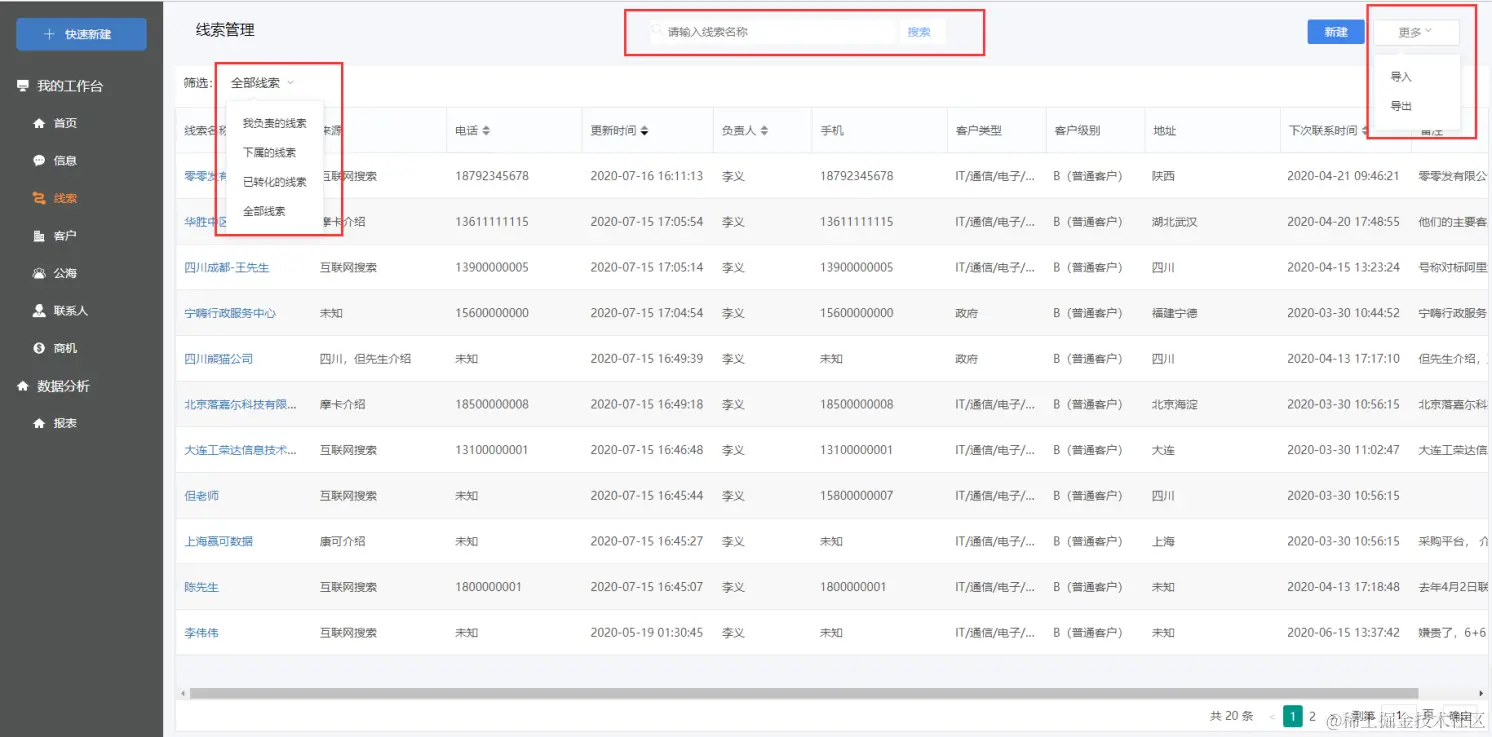Image resolution: width=1492 pixels, height=737 pixels.
Task: Sort by the 电话 column arrows
Action: pyautogui.click(x=486, y=131)
